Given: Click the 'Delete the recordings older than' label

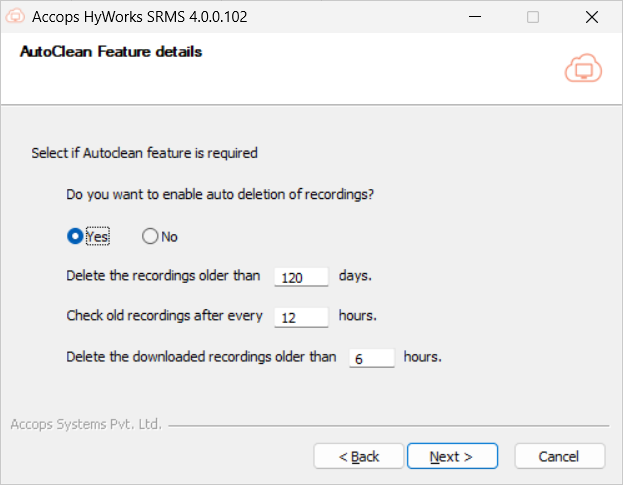Looking at the screenshot, I should click(x=163, y=275).
